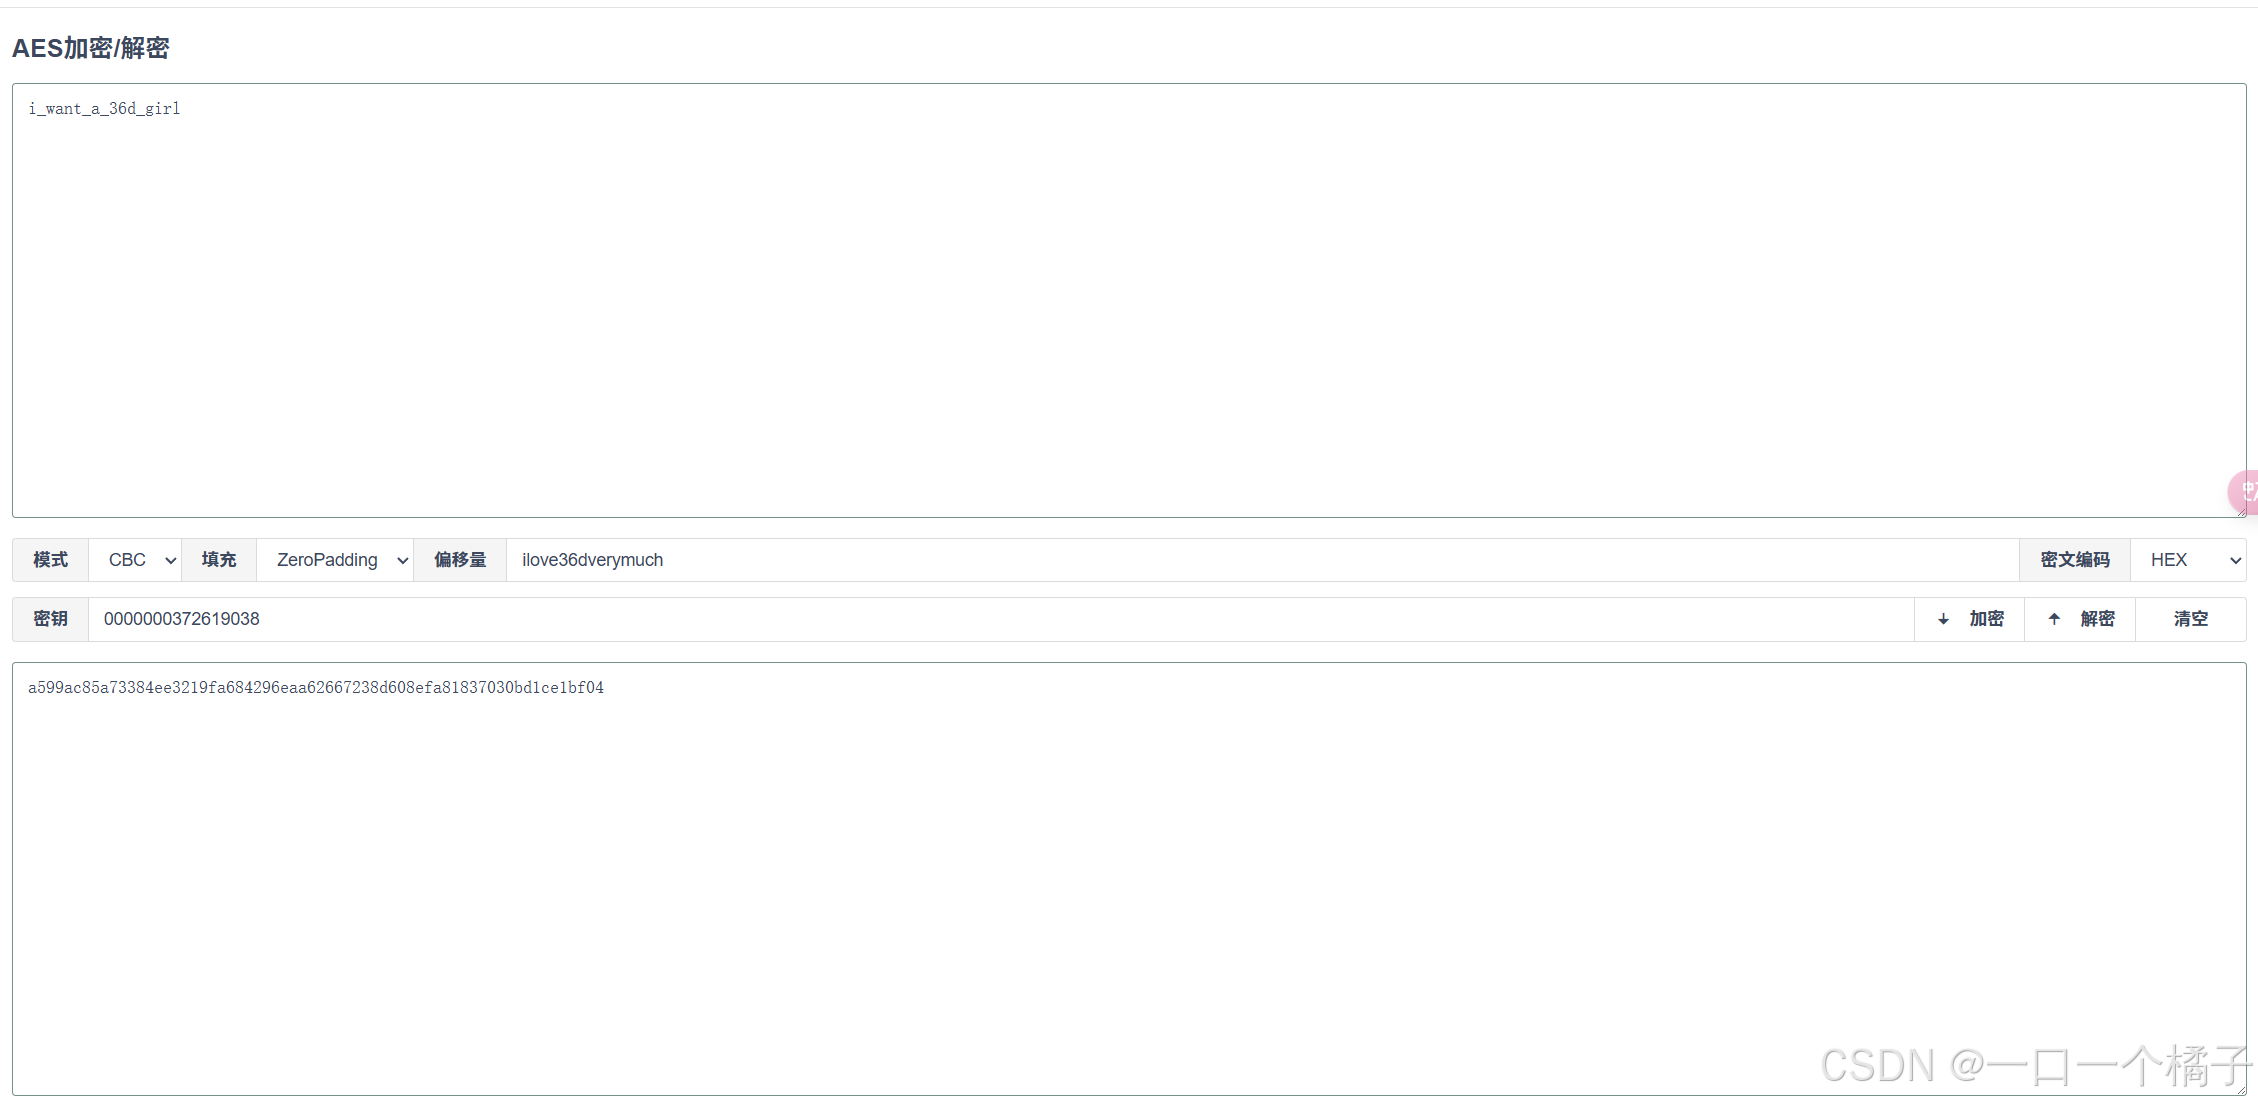Click the down arrow icon beside 加密

[1943, 619]
